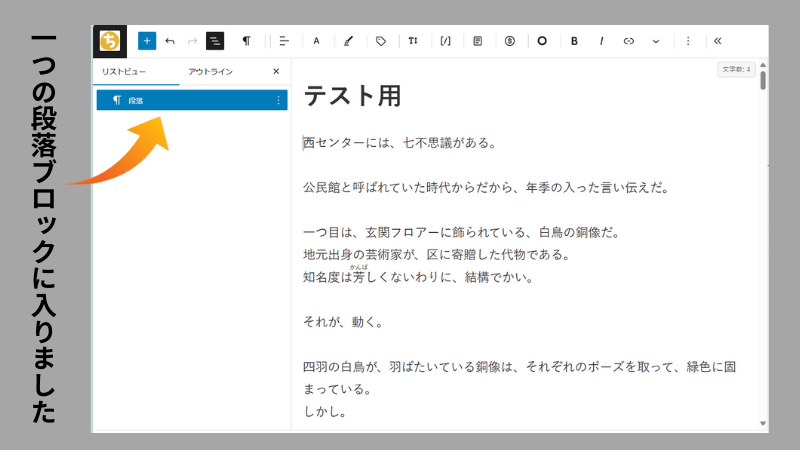
Task: Switch to the アウトライン tab
Action: pyautogui.click(x=210, y=71)
